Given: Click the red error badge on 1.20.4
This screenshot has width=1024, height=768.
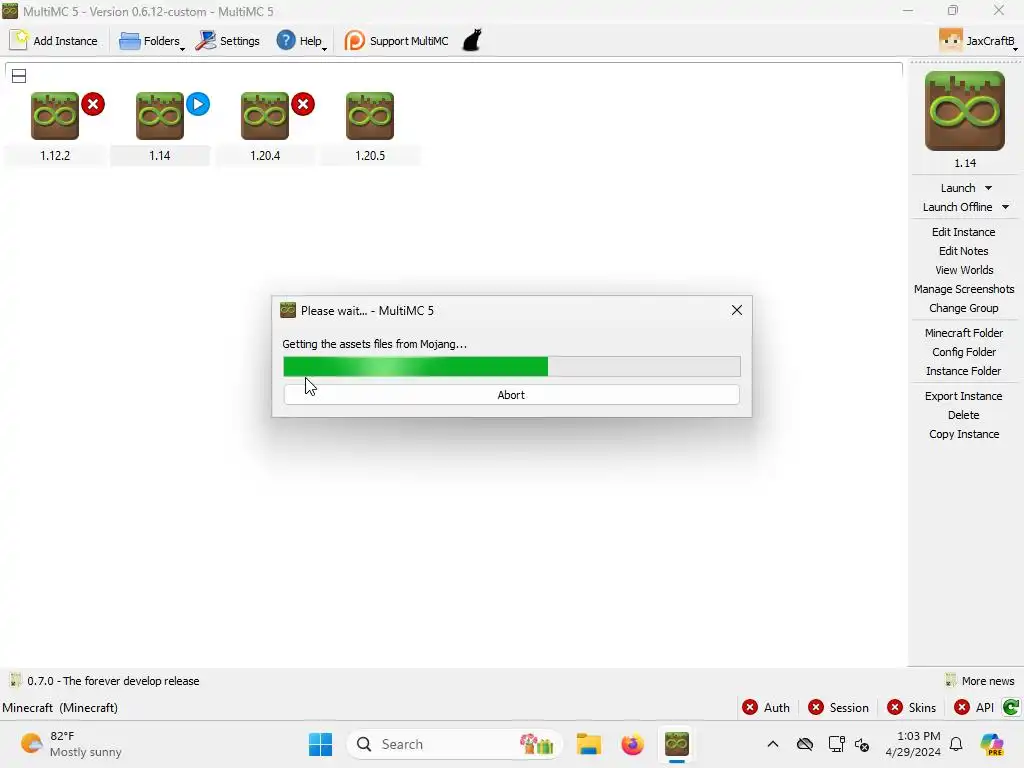Looking at the screenshot, I should [303, 104].
